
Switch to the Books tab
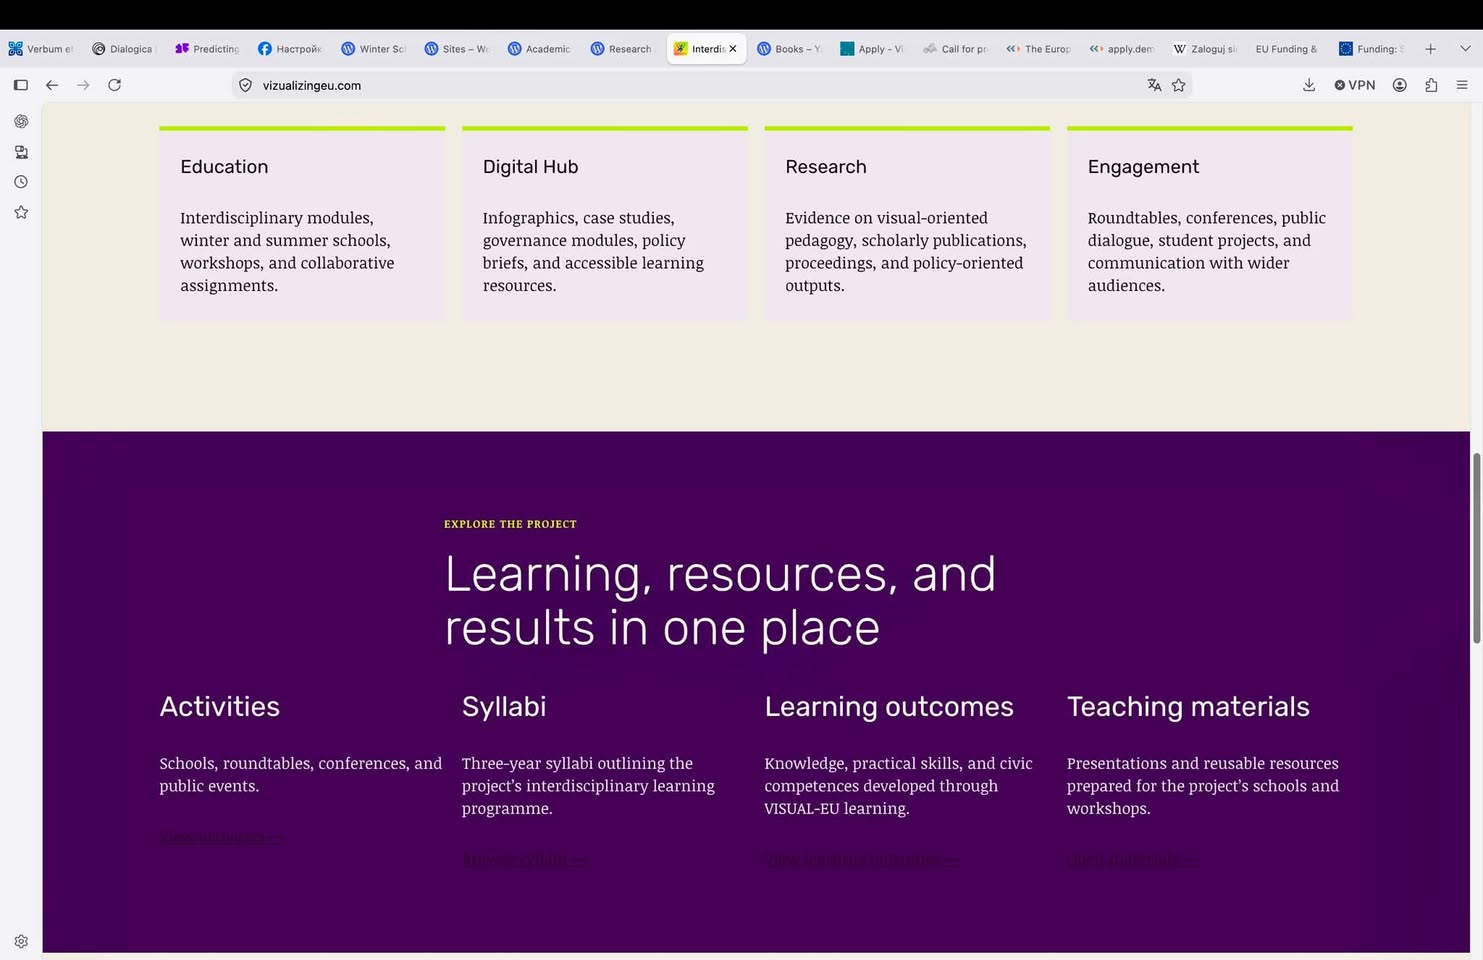click(x=789, y=48)
